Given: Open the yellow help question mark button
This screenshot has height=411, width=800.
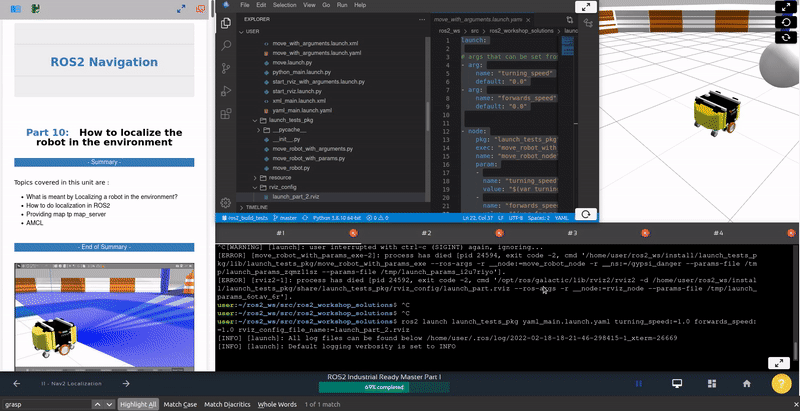Looking at the screenshot, I should (x=781, y=383).
